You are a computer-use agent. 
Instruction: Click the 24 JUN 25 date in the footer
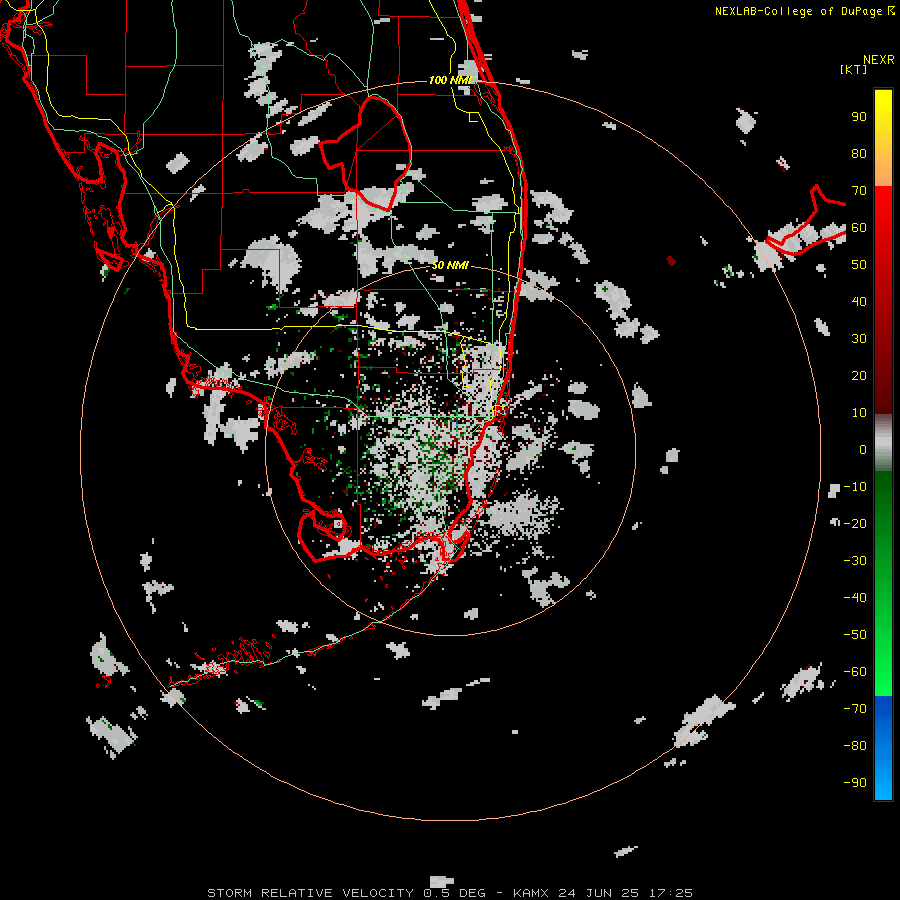(598, 893)
